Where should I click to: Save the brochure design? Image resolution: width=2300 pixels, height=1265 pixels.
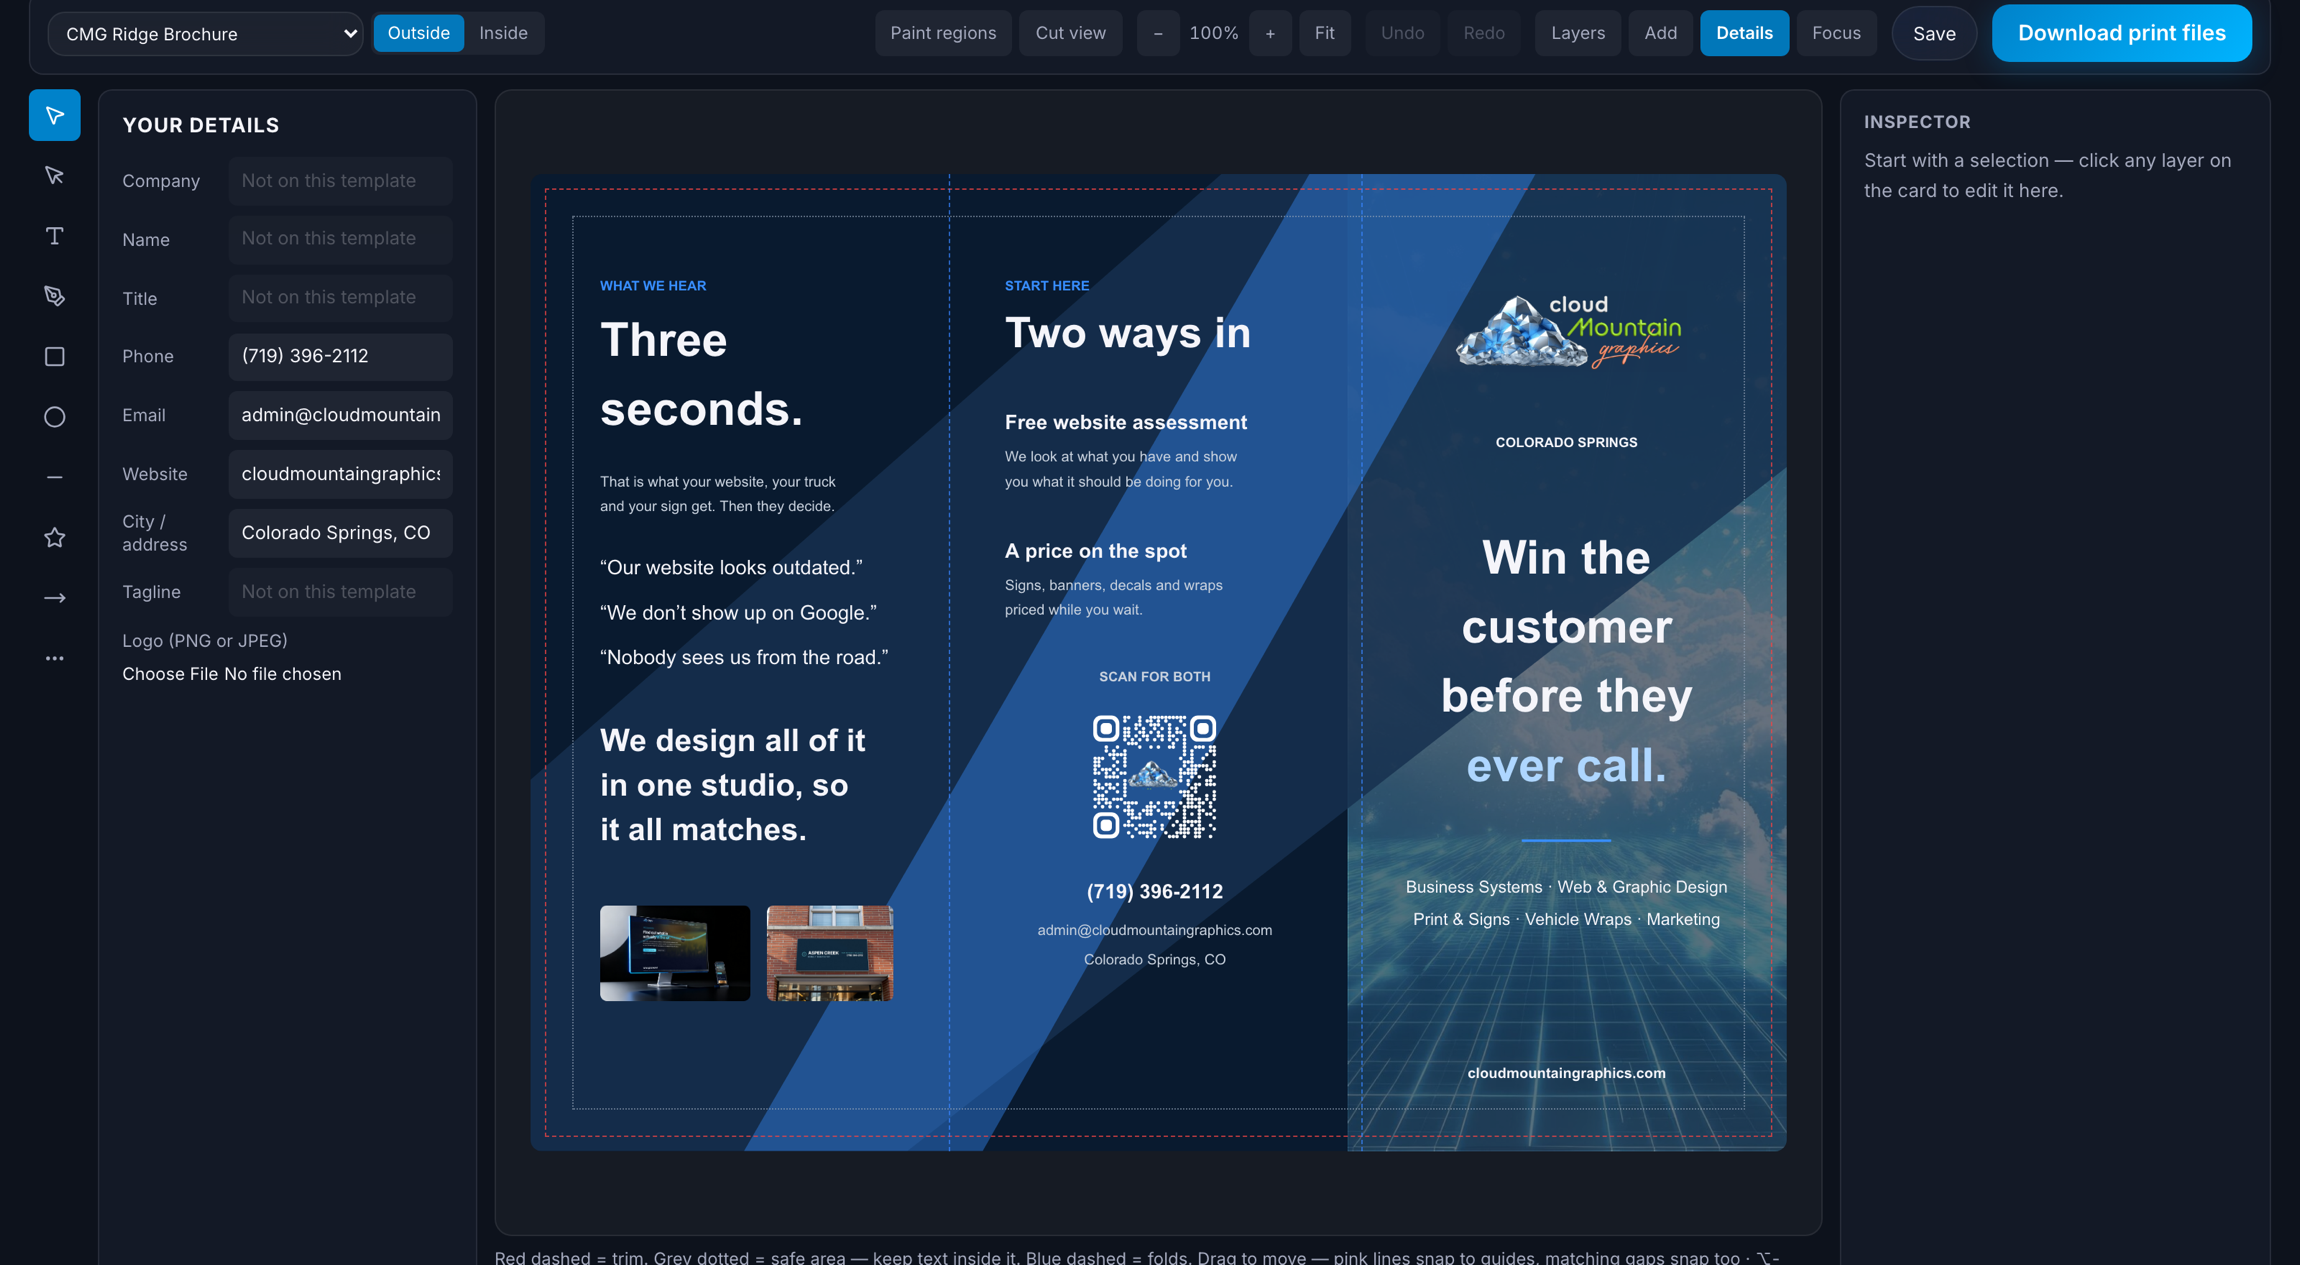[x=1934, y=33]
